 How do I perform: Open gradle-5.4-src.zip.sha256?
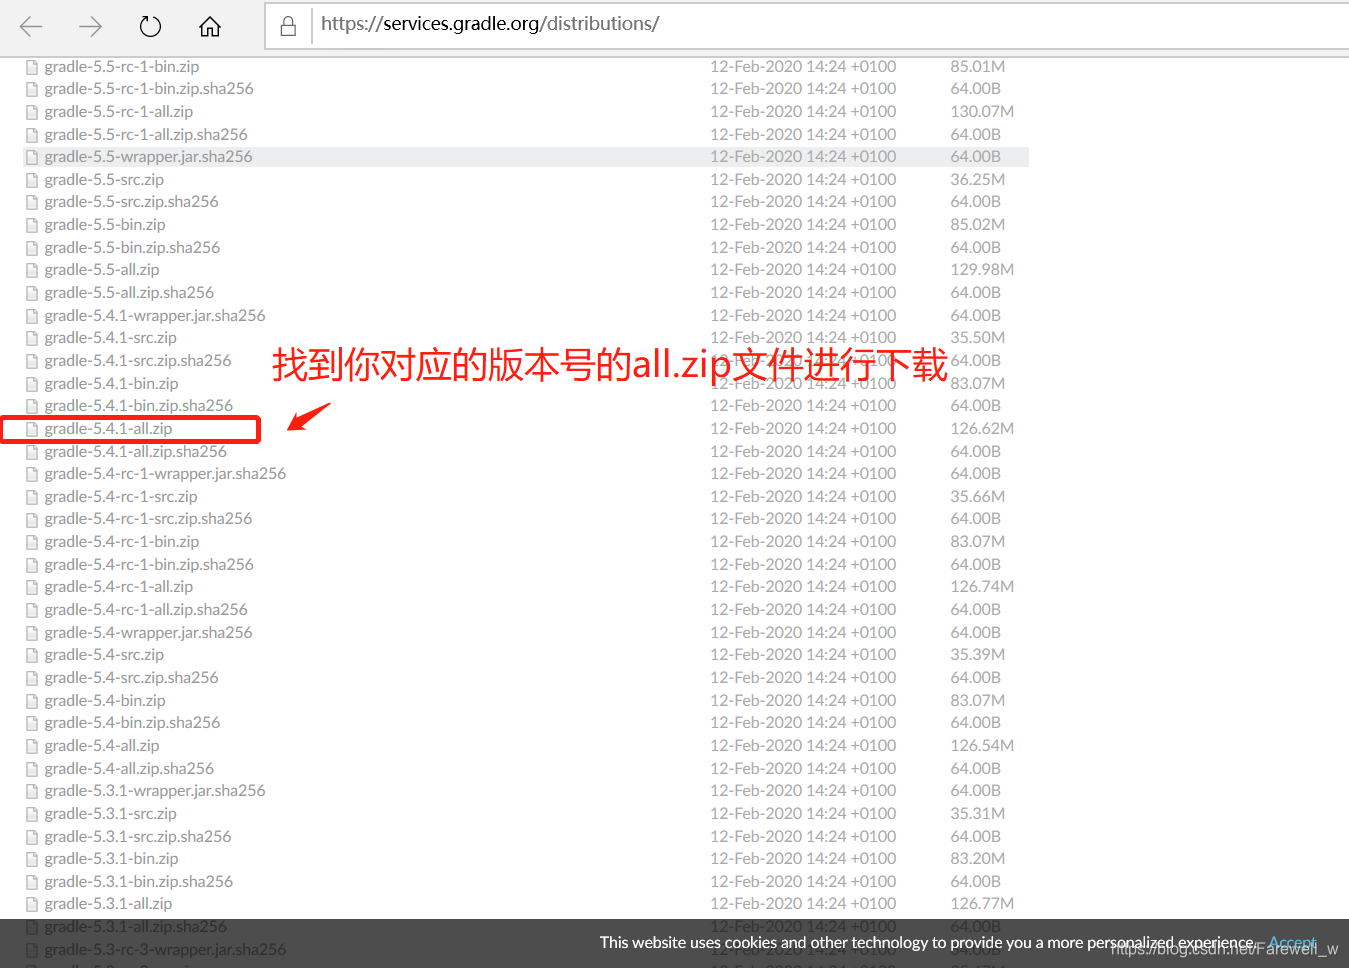[x=131, y=678]
